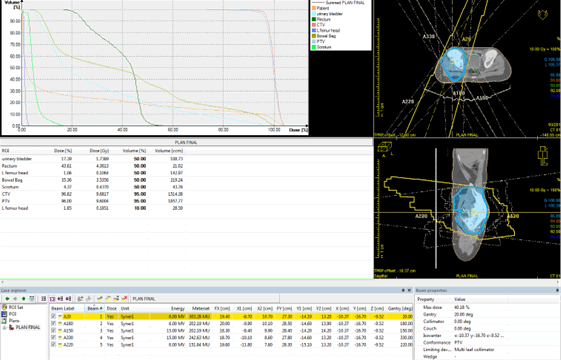
Task: Select Plans in Case explorer tree
Action: point(14,321)
